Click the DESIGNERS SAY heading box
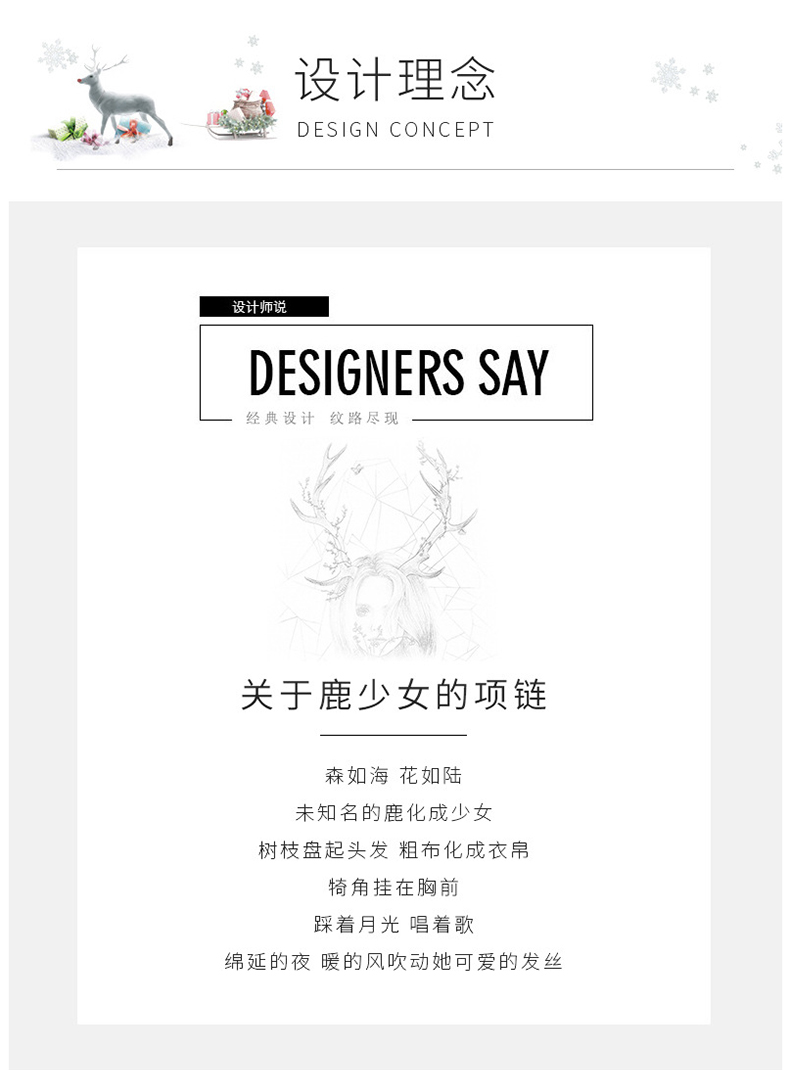790x1070 pixels. coord(396,373)
